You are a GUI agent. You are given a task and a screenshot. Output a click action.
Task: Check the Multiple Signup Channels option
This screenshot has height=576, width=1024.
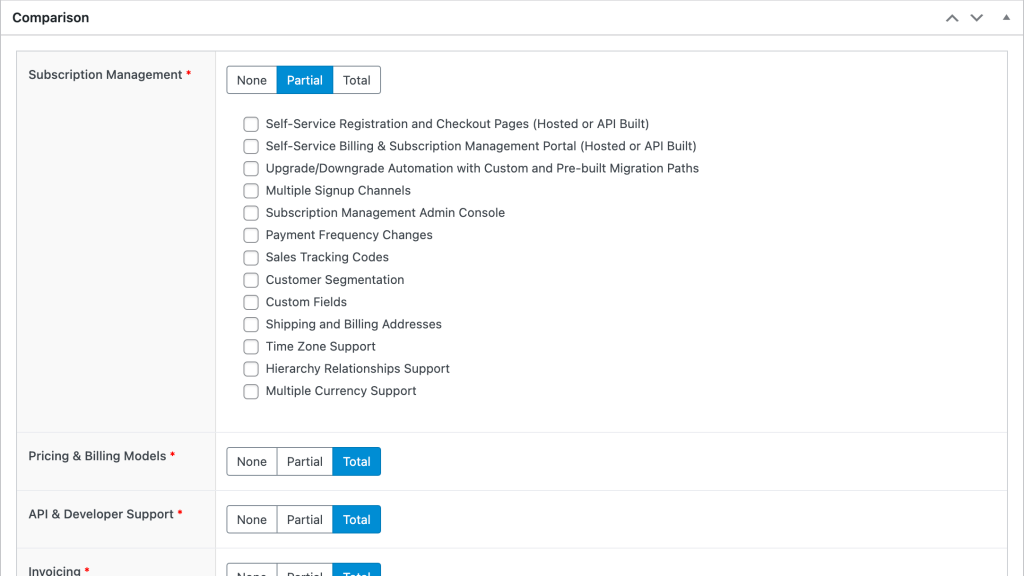[251, 191]
